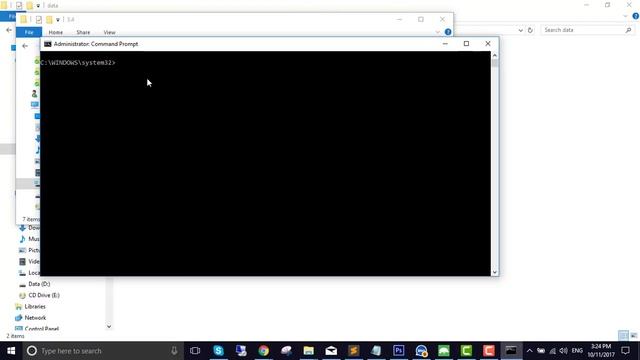
Task: Click navigation pane scroll down arrow
Action: 109,326
